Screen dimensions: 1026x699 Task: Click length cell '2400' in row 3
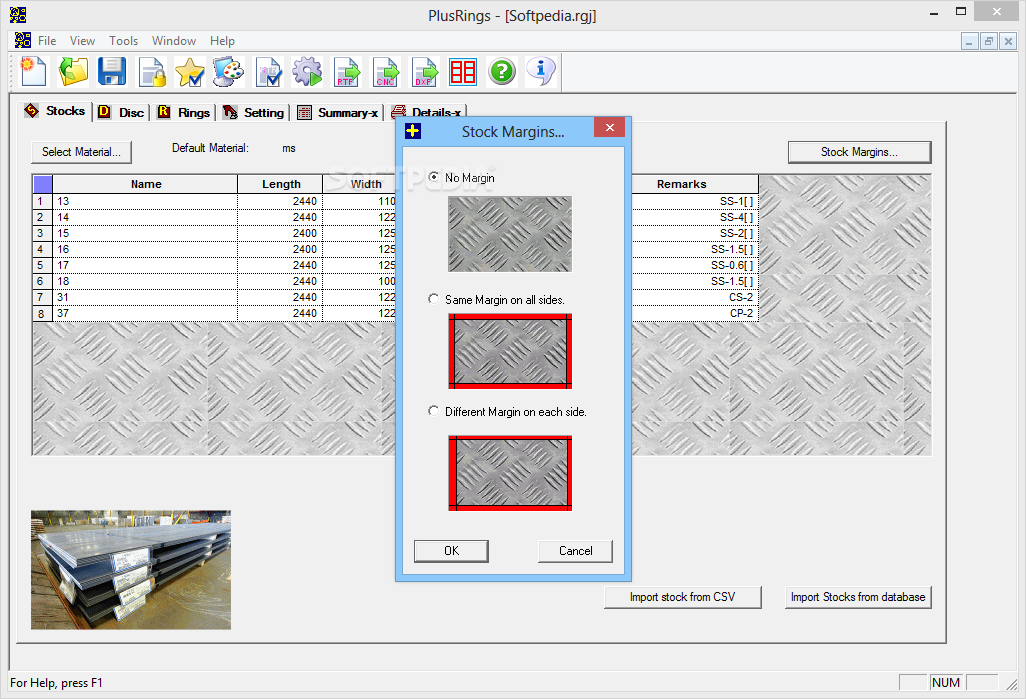point(281,233)
